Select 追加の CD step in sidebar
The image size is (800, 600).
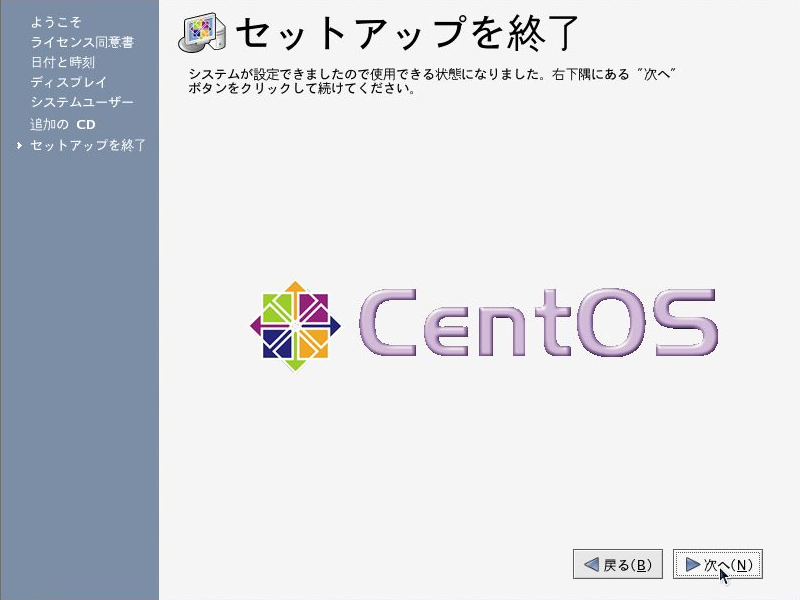pos(63,124)
